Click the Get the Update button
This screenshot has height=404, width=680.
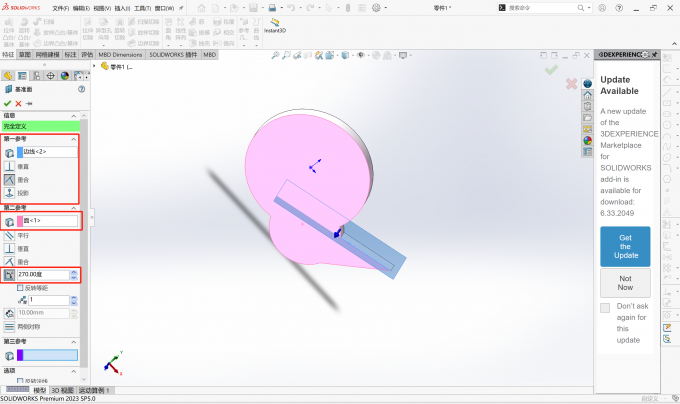tap(625, 247)
